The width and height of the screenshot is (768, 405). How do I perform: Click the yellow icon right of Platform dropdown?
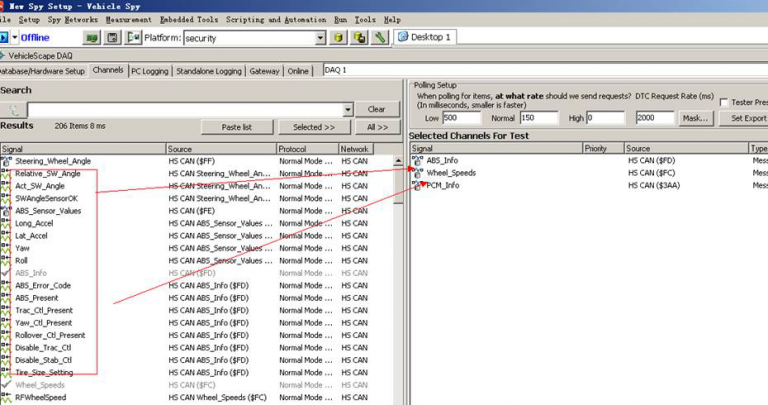[x=339, y=38]
